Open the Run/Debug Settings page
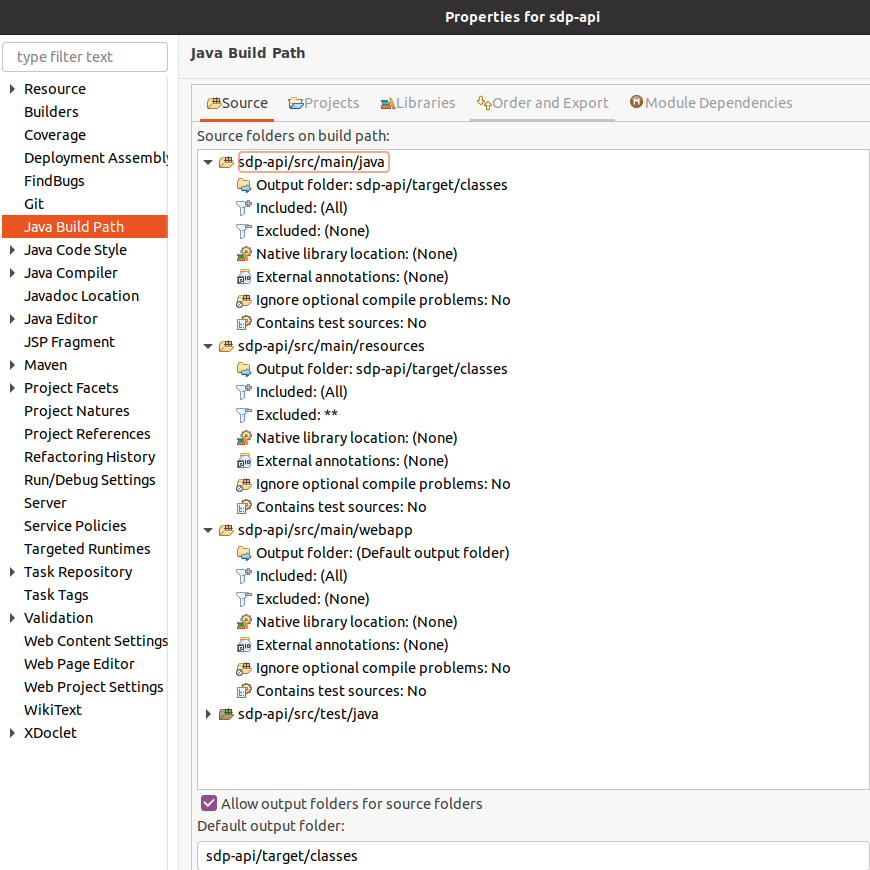The height and width of the screenshot is (870, 870). (90, 480)
